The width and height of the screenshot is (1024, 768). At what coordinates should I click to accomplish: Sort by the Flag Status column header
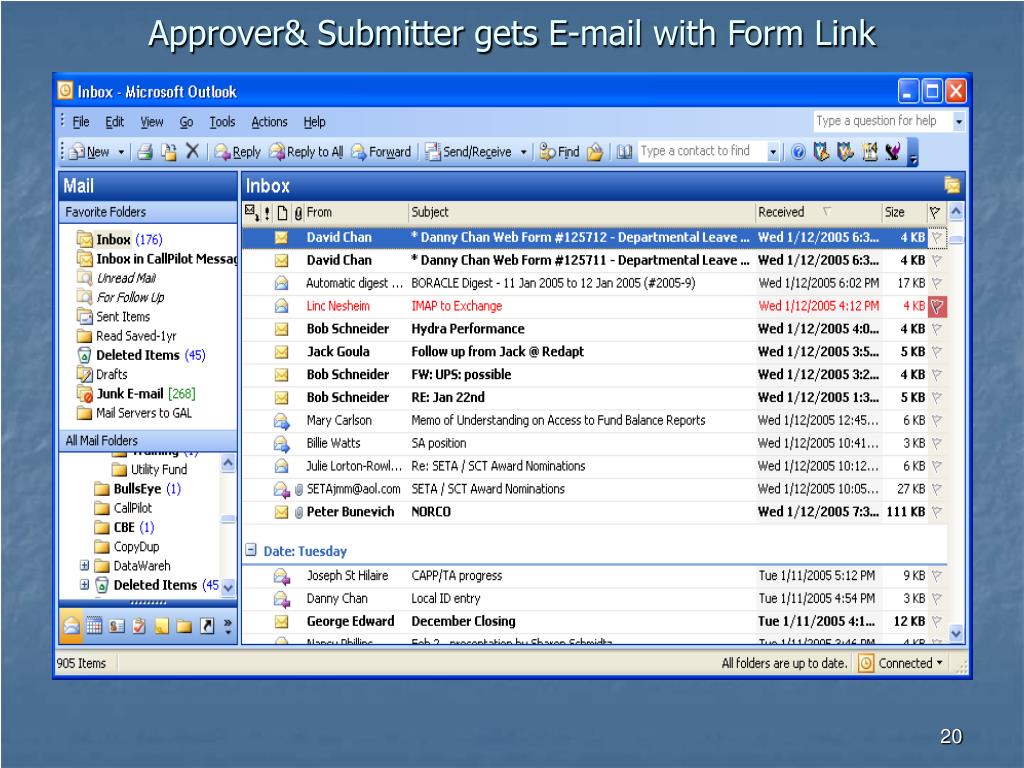(935, 212)
